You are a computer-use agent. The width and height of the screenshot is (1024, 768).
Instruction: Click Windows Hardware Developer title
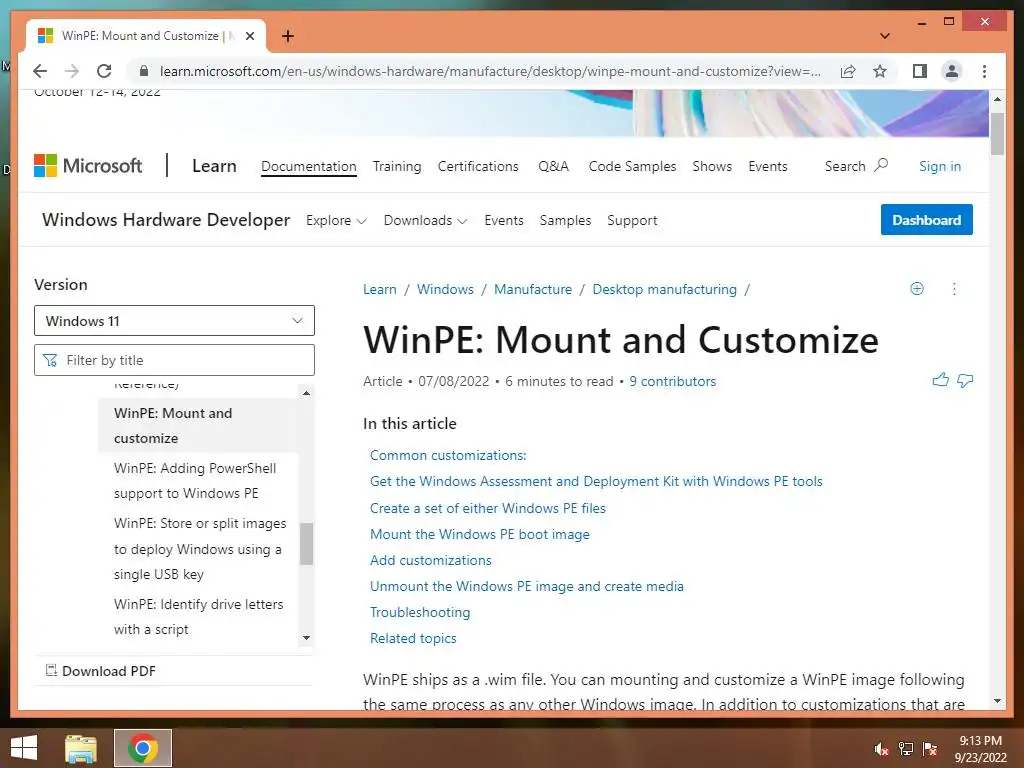coord(166,220)
